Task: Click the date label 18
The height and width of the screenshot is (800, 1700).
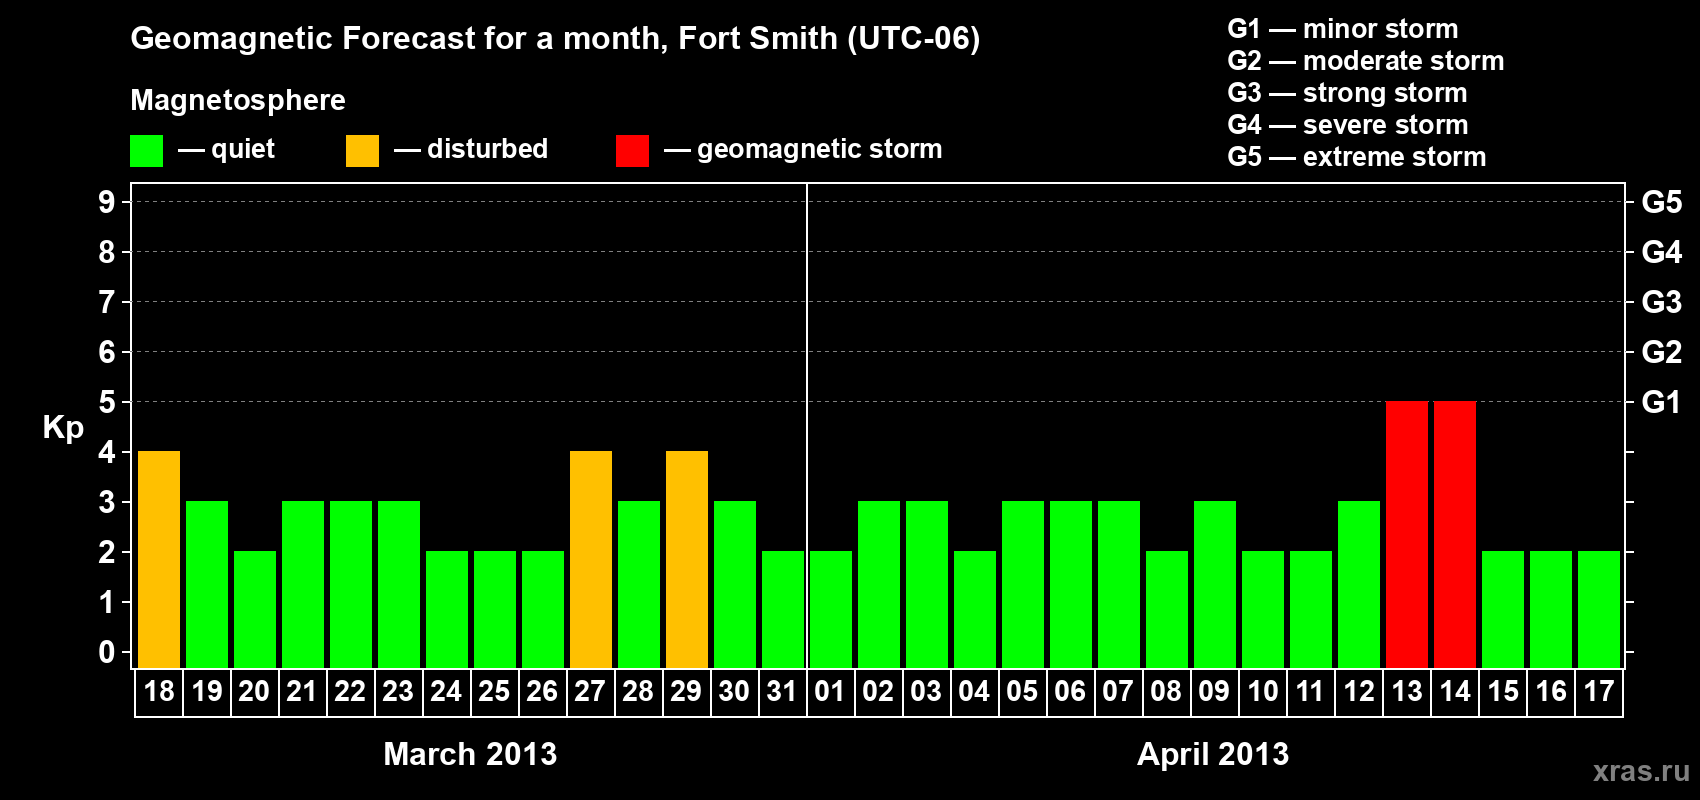Action: pyautogui.click(x=159, y=692)
